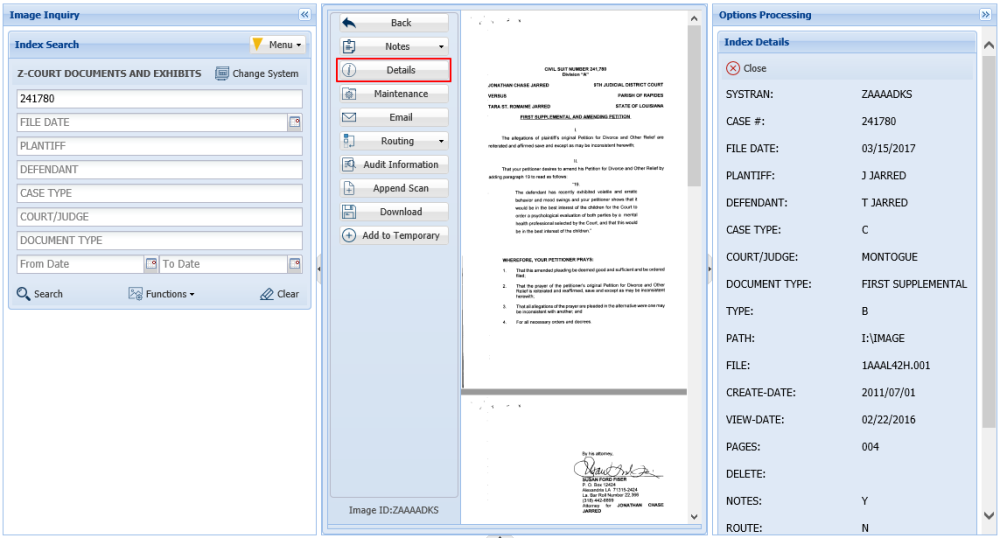Viewport: 1000px width, 538px height.
Task: Go Back from the image viewer
Action: point(393,23)
